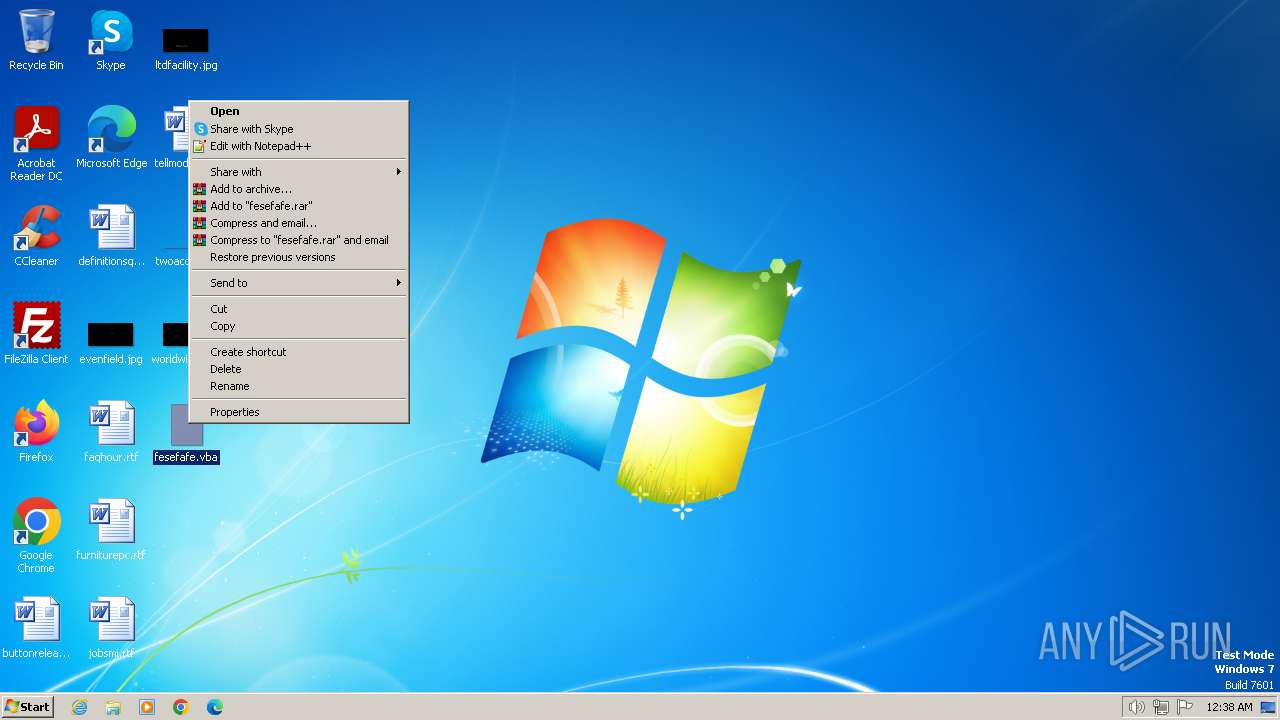Screen dimensions: 1280x720
Task: Choose Open in the context menu
Action: click(299, 111)
